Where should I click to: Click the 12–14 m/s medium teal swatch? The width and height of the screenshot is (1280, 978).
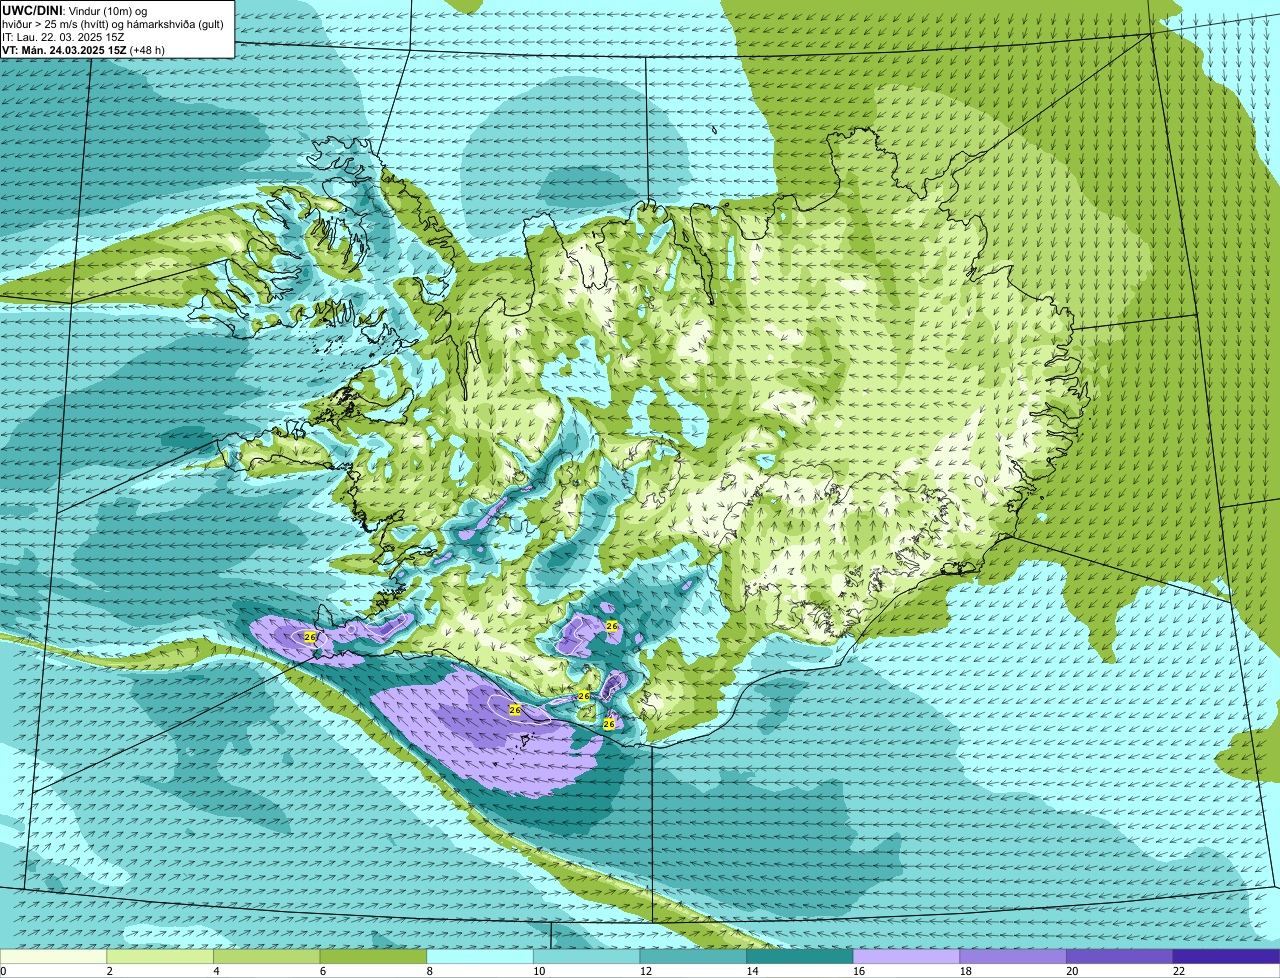click(x=693, y=956)
